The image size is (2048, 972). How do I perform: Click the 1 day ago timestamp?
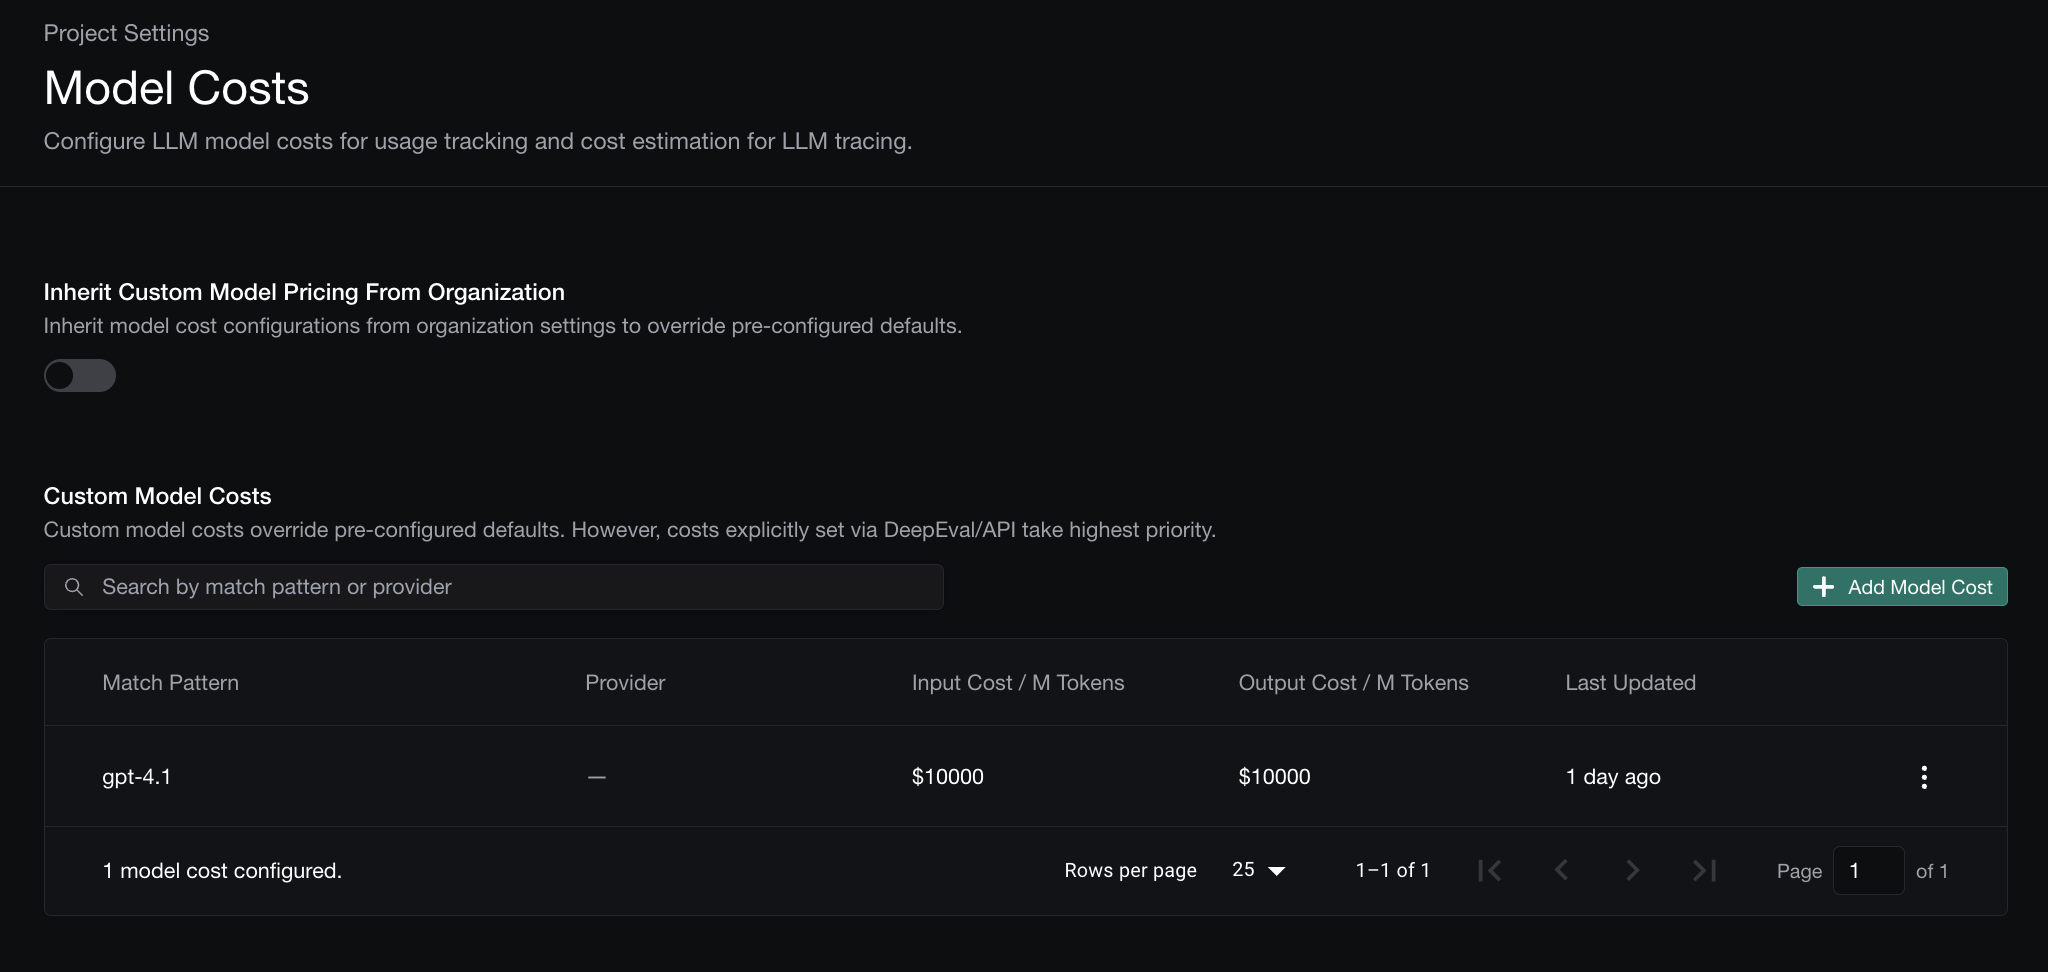point(1612,777)
